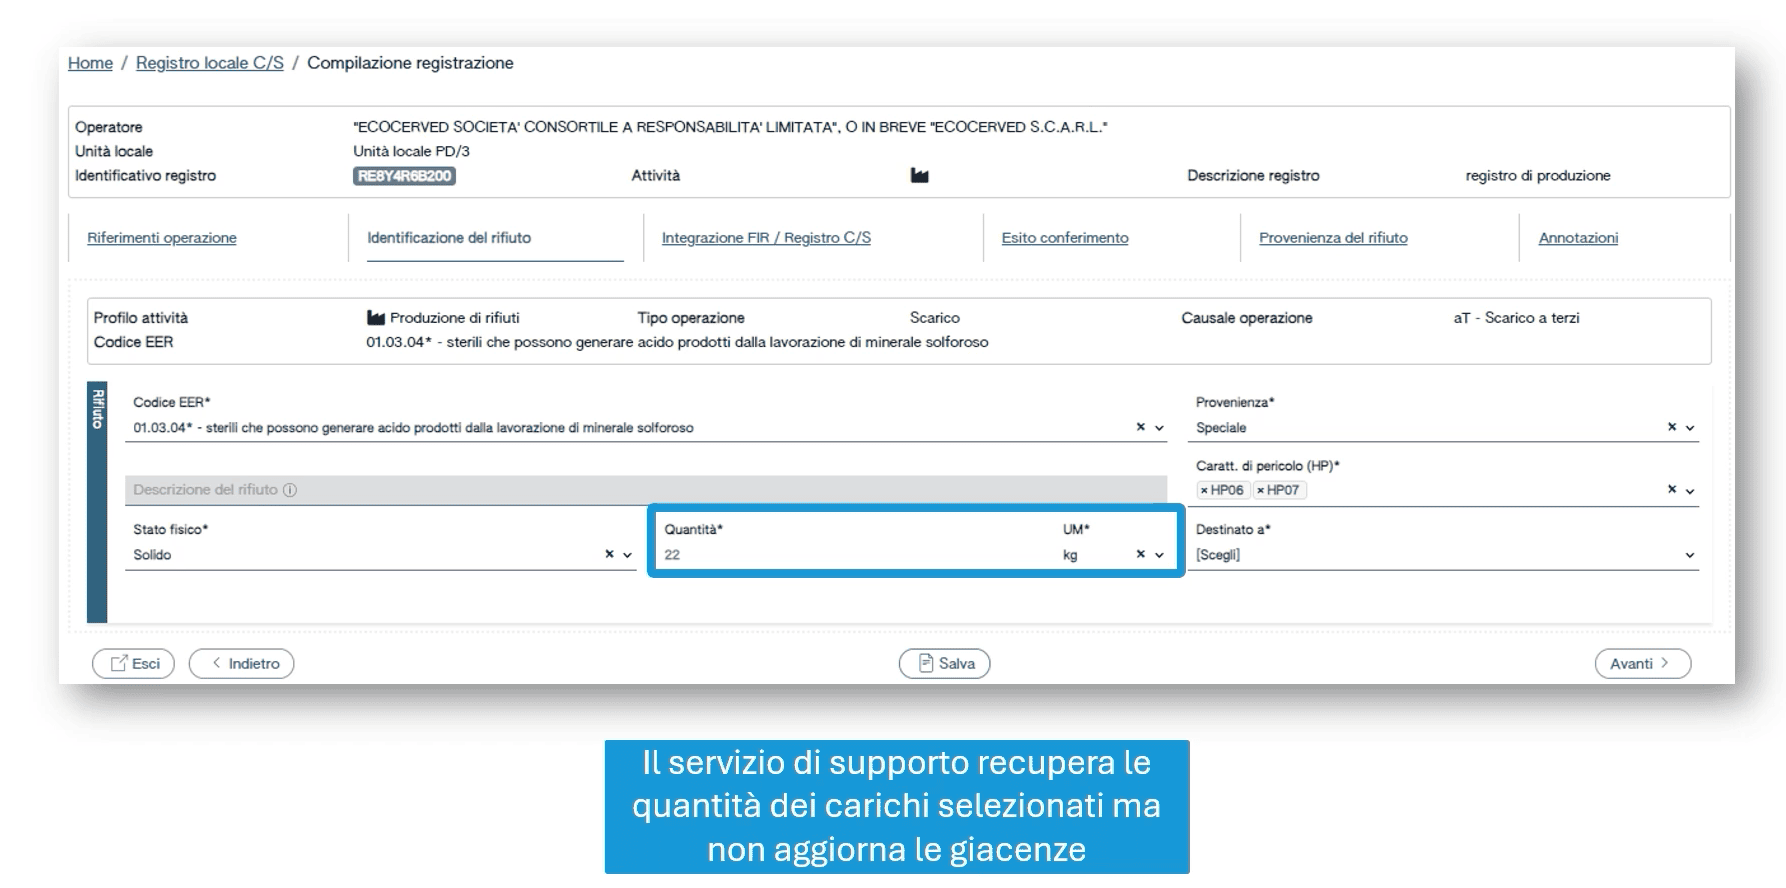The image size is (1786, 888).
Task: Clear the Stato fisico value Solido
Action: click(x=609, y=554)
